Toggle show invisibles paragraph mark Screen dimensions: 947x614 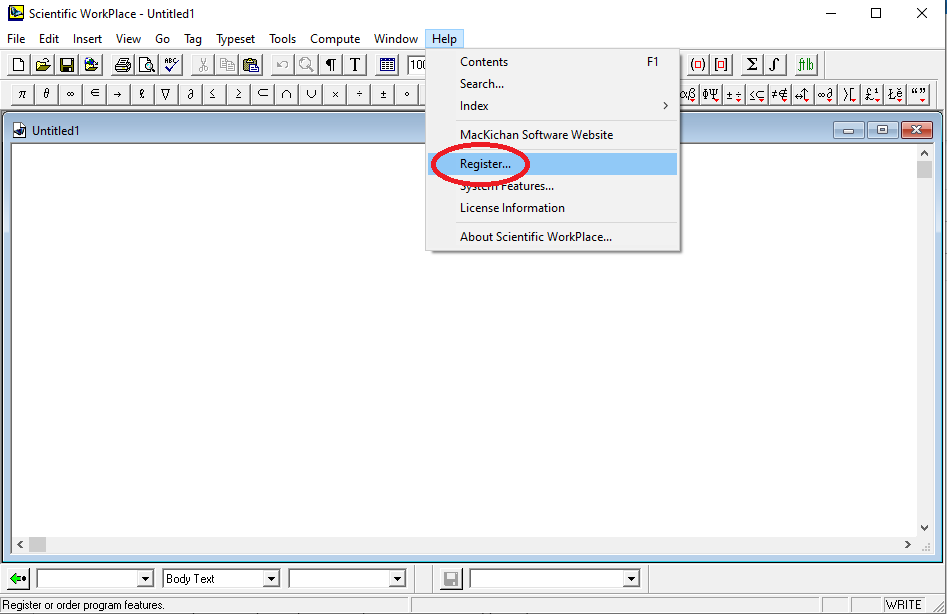[x=330, y=65]
